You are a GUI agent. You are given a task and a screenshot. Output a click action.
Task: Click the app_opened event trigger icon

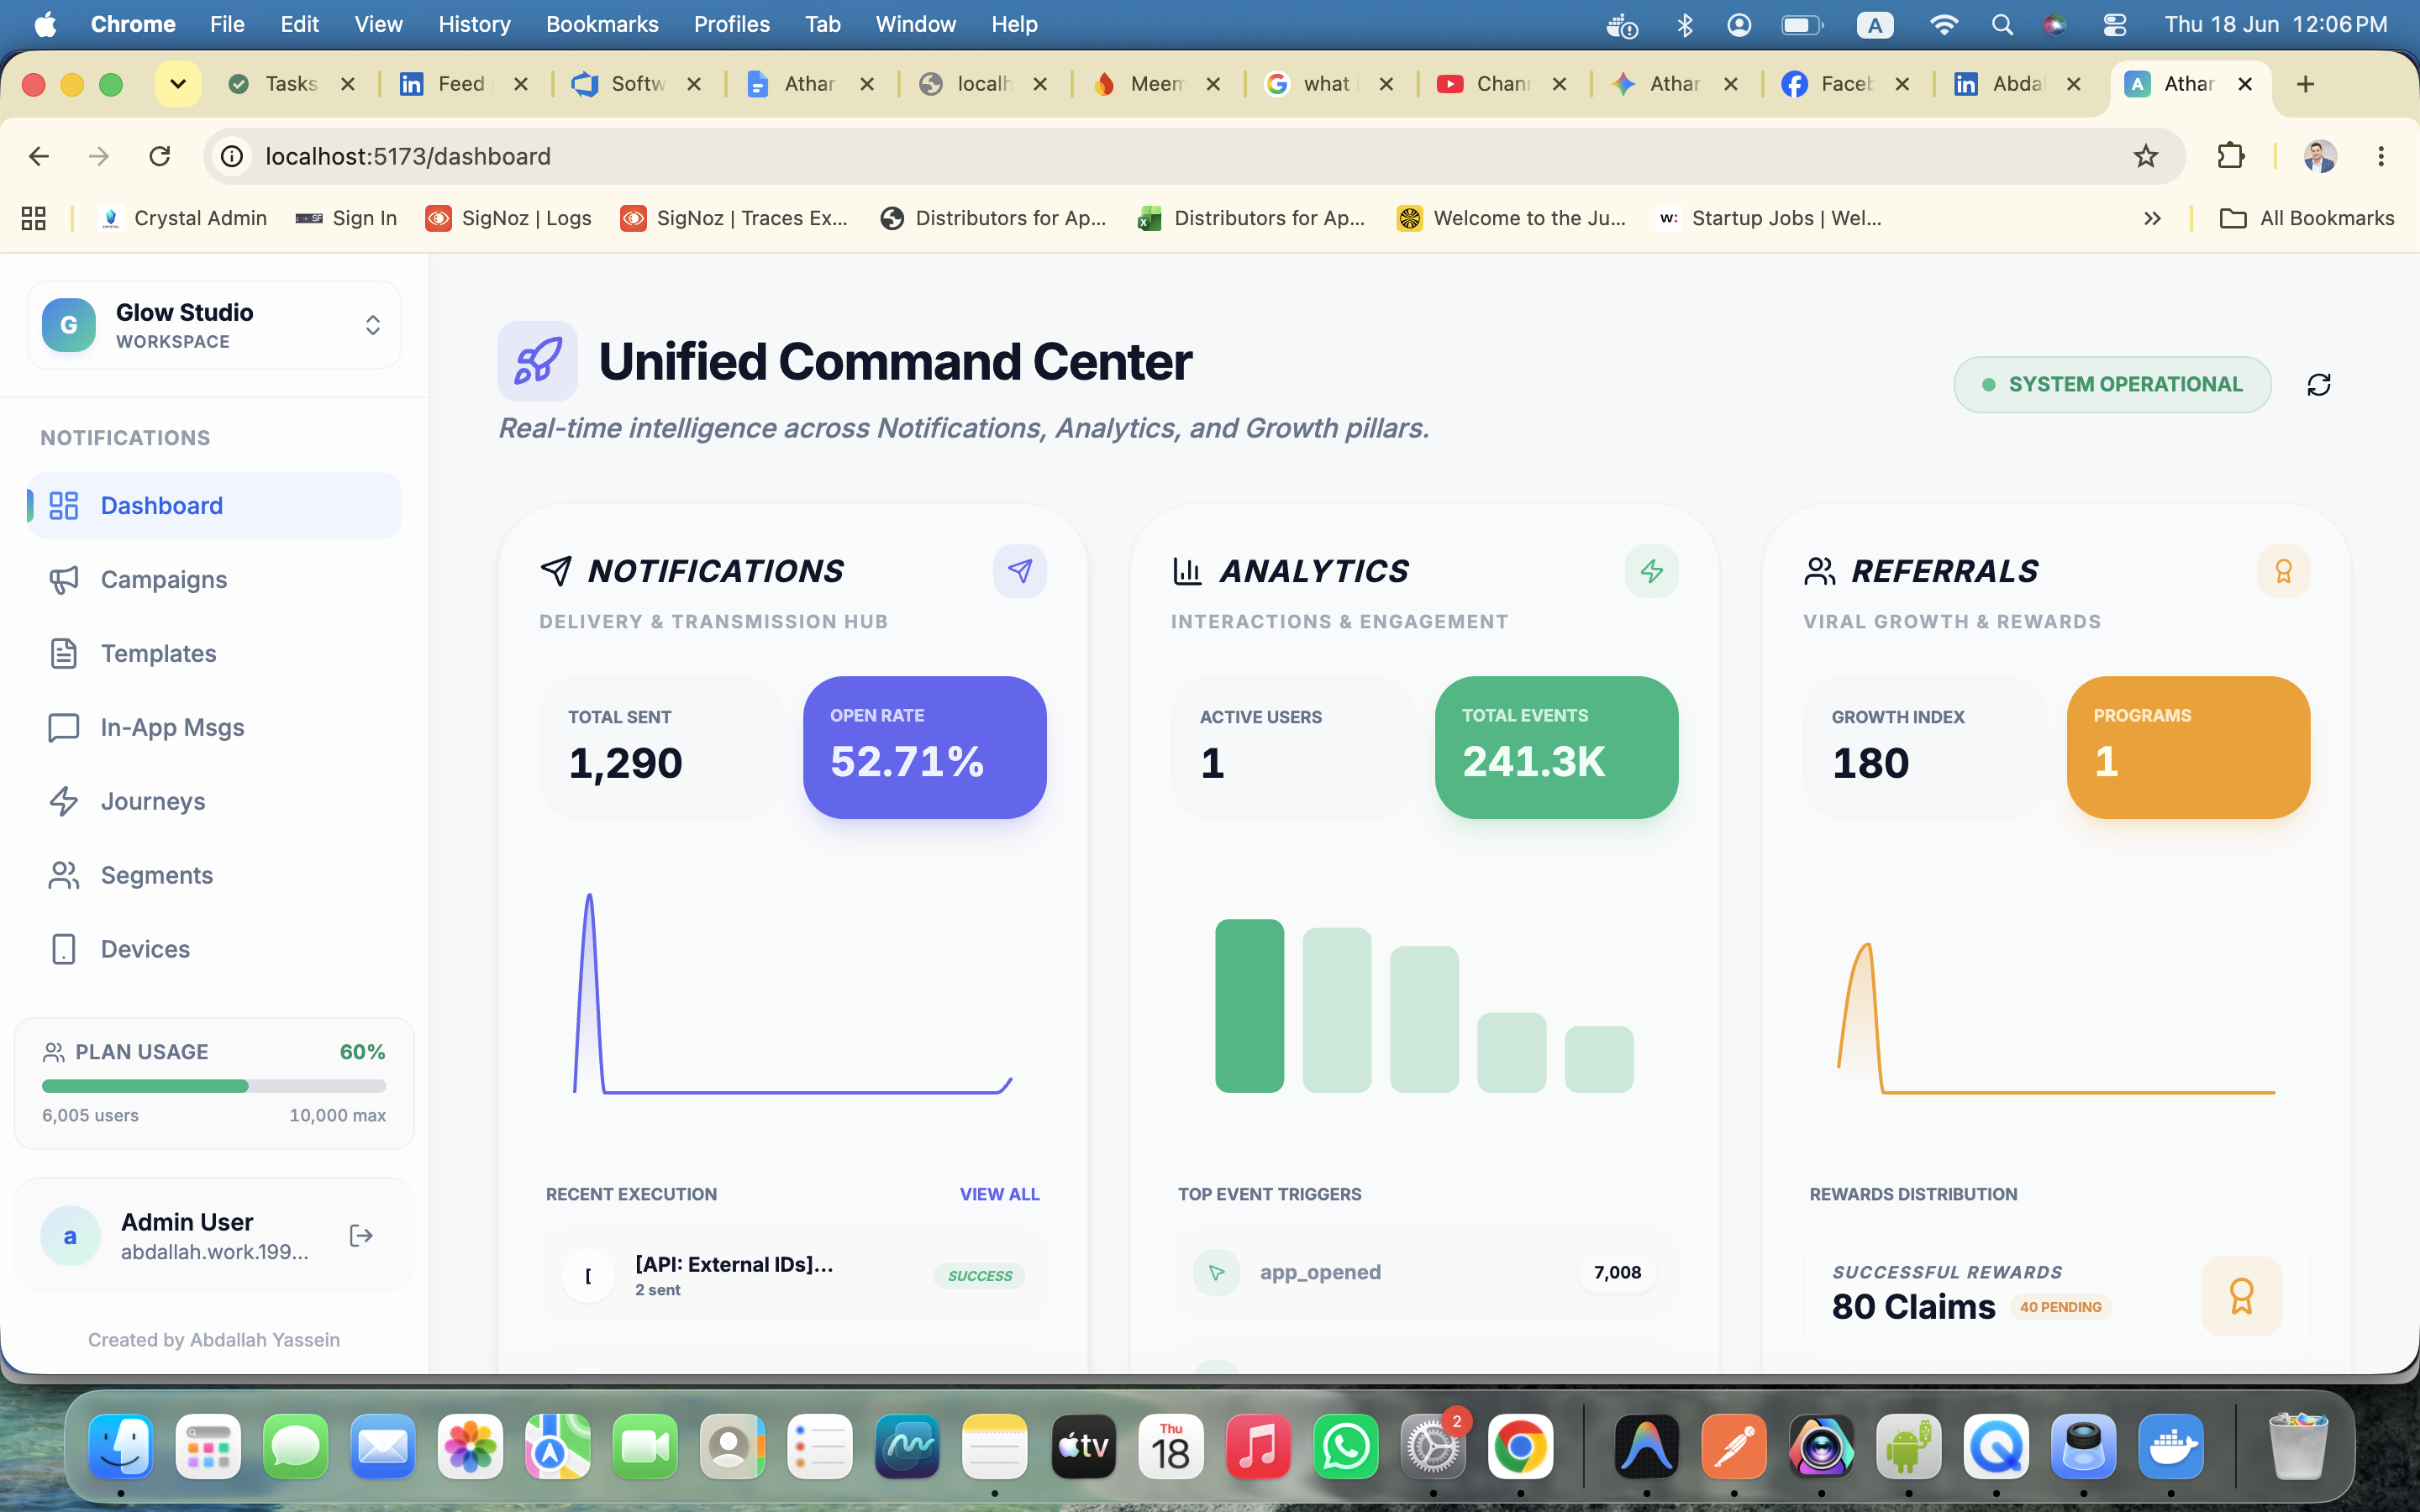1216,1272
